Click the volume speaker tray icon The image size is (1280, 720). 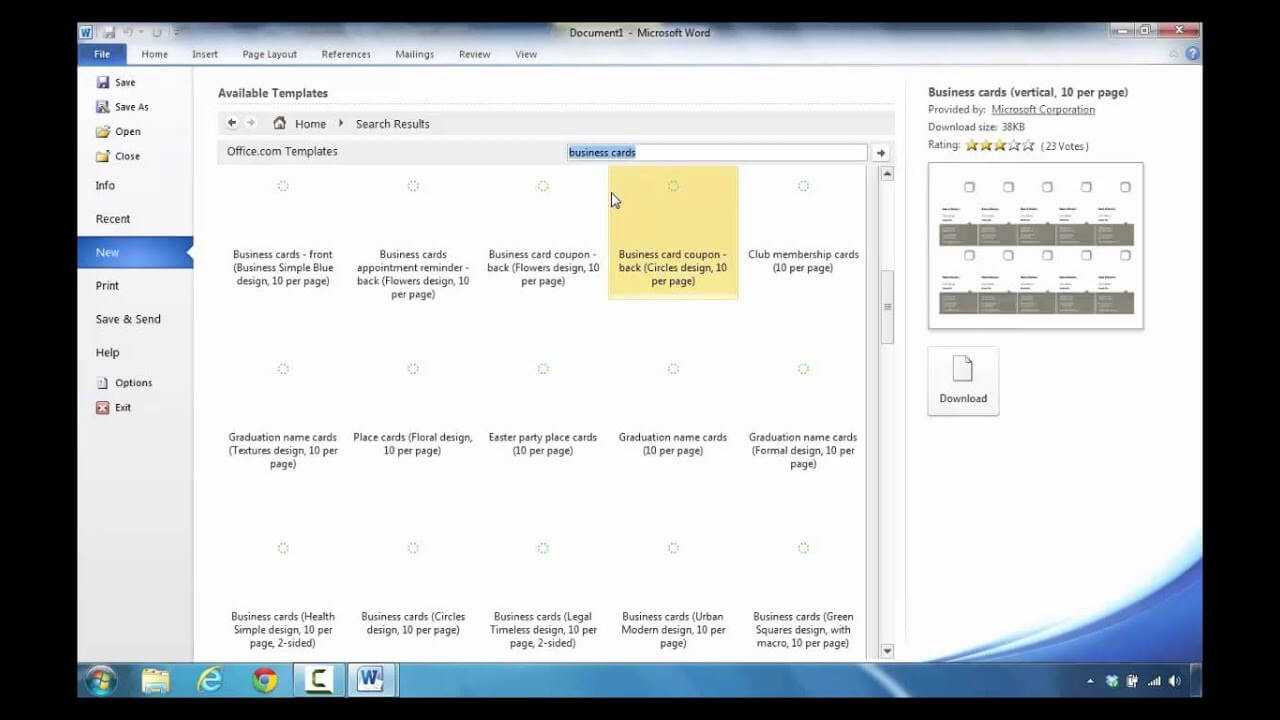tap(1175, 681)
